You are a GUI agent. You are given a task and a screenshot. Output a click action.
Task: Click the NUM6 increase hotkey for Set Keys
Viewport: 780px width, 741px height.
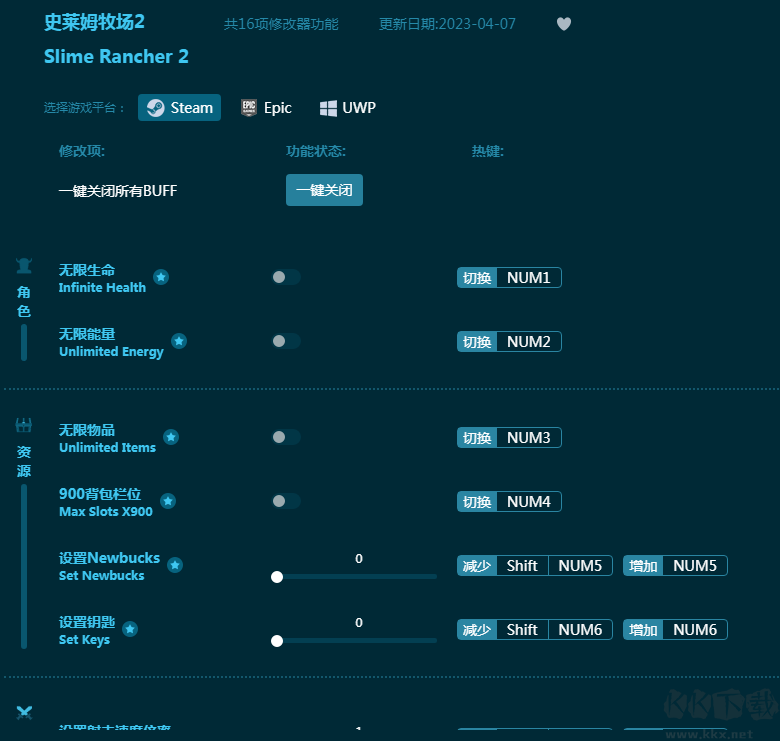694,630
